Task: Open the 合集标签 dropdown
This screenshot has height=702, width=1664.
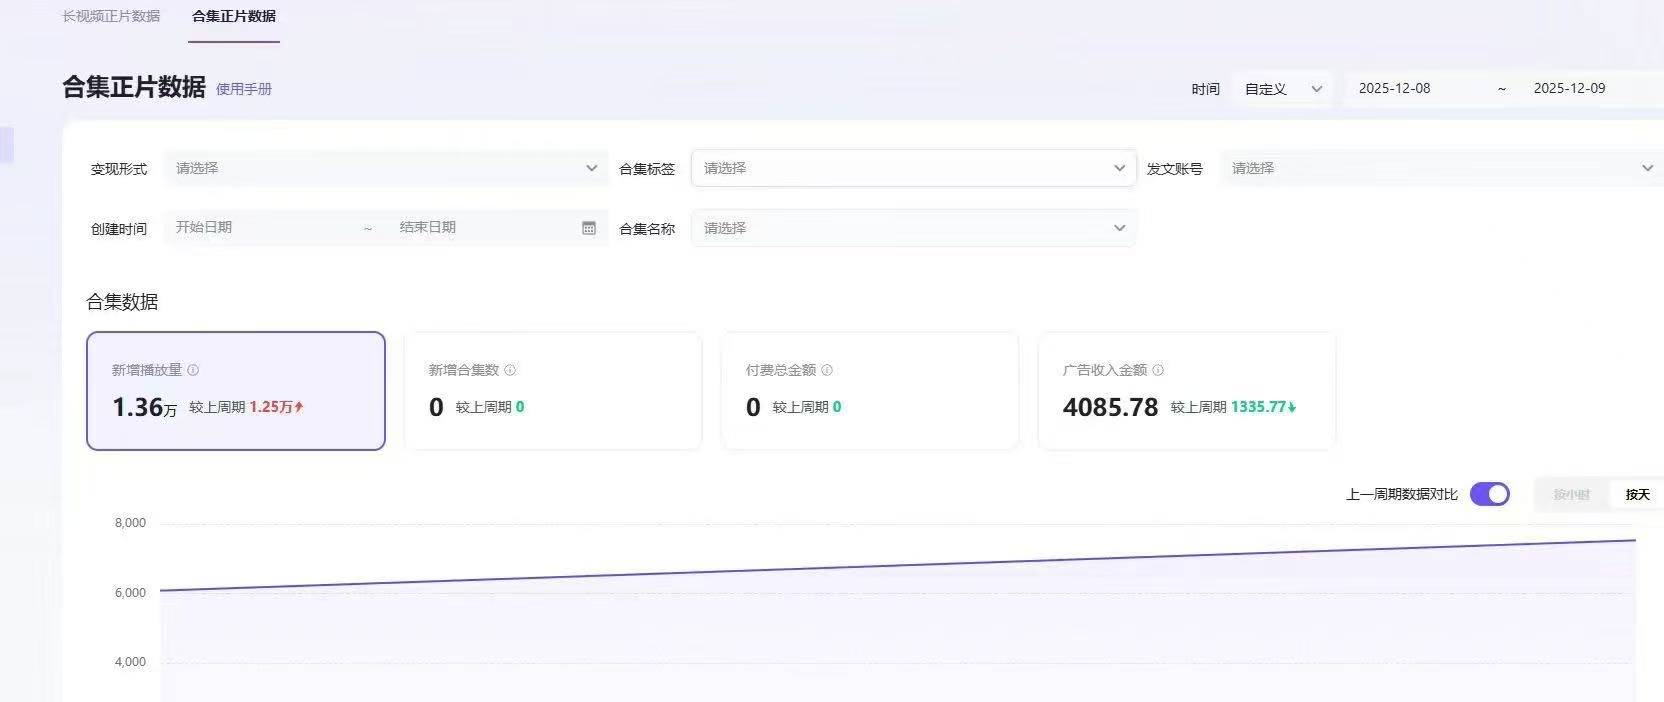Action: coord(913,168)
